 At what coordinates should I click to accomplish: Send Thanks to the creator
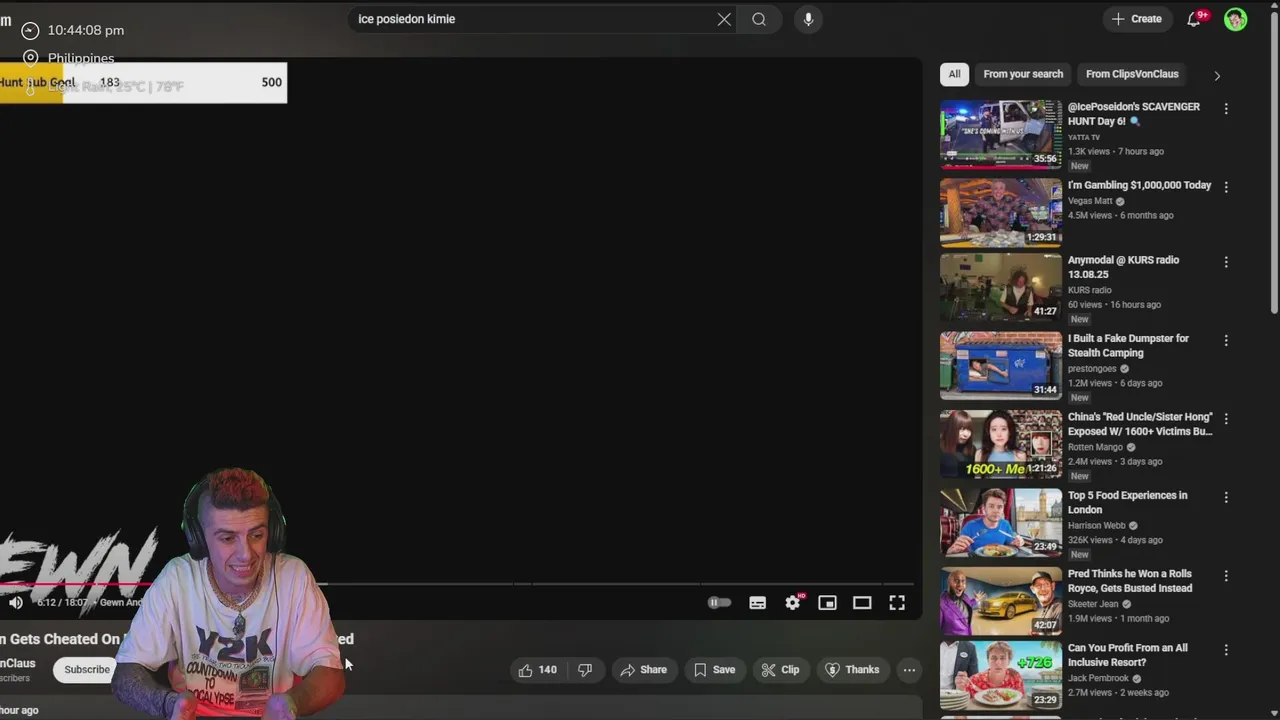tap(851, 670)
